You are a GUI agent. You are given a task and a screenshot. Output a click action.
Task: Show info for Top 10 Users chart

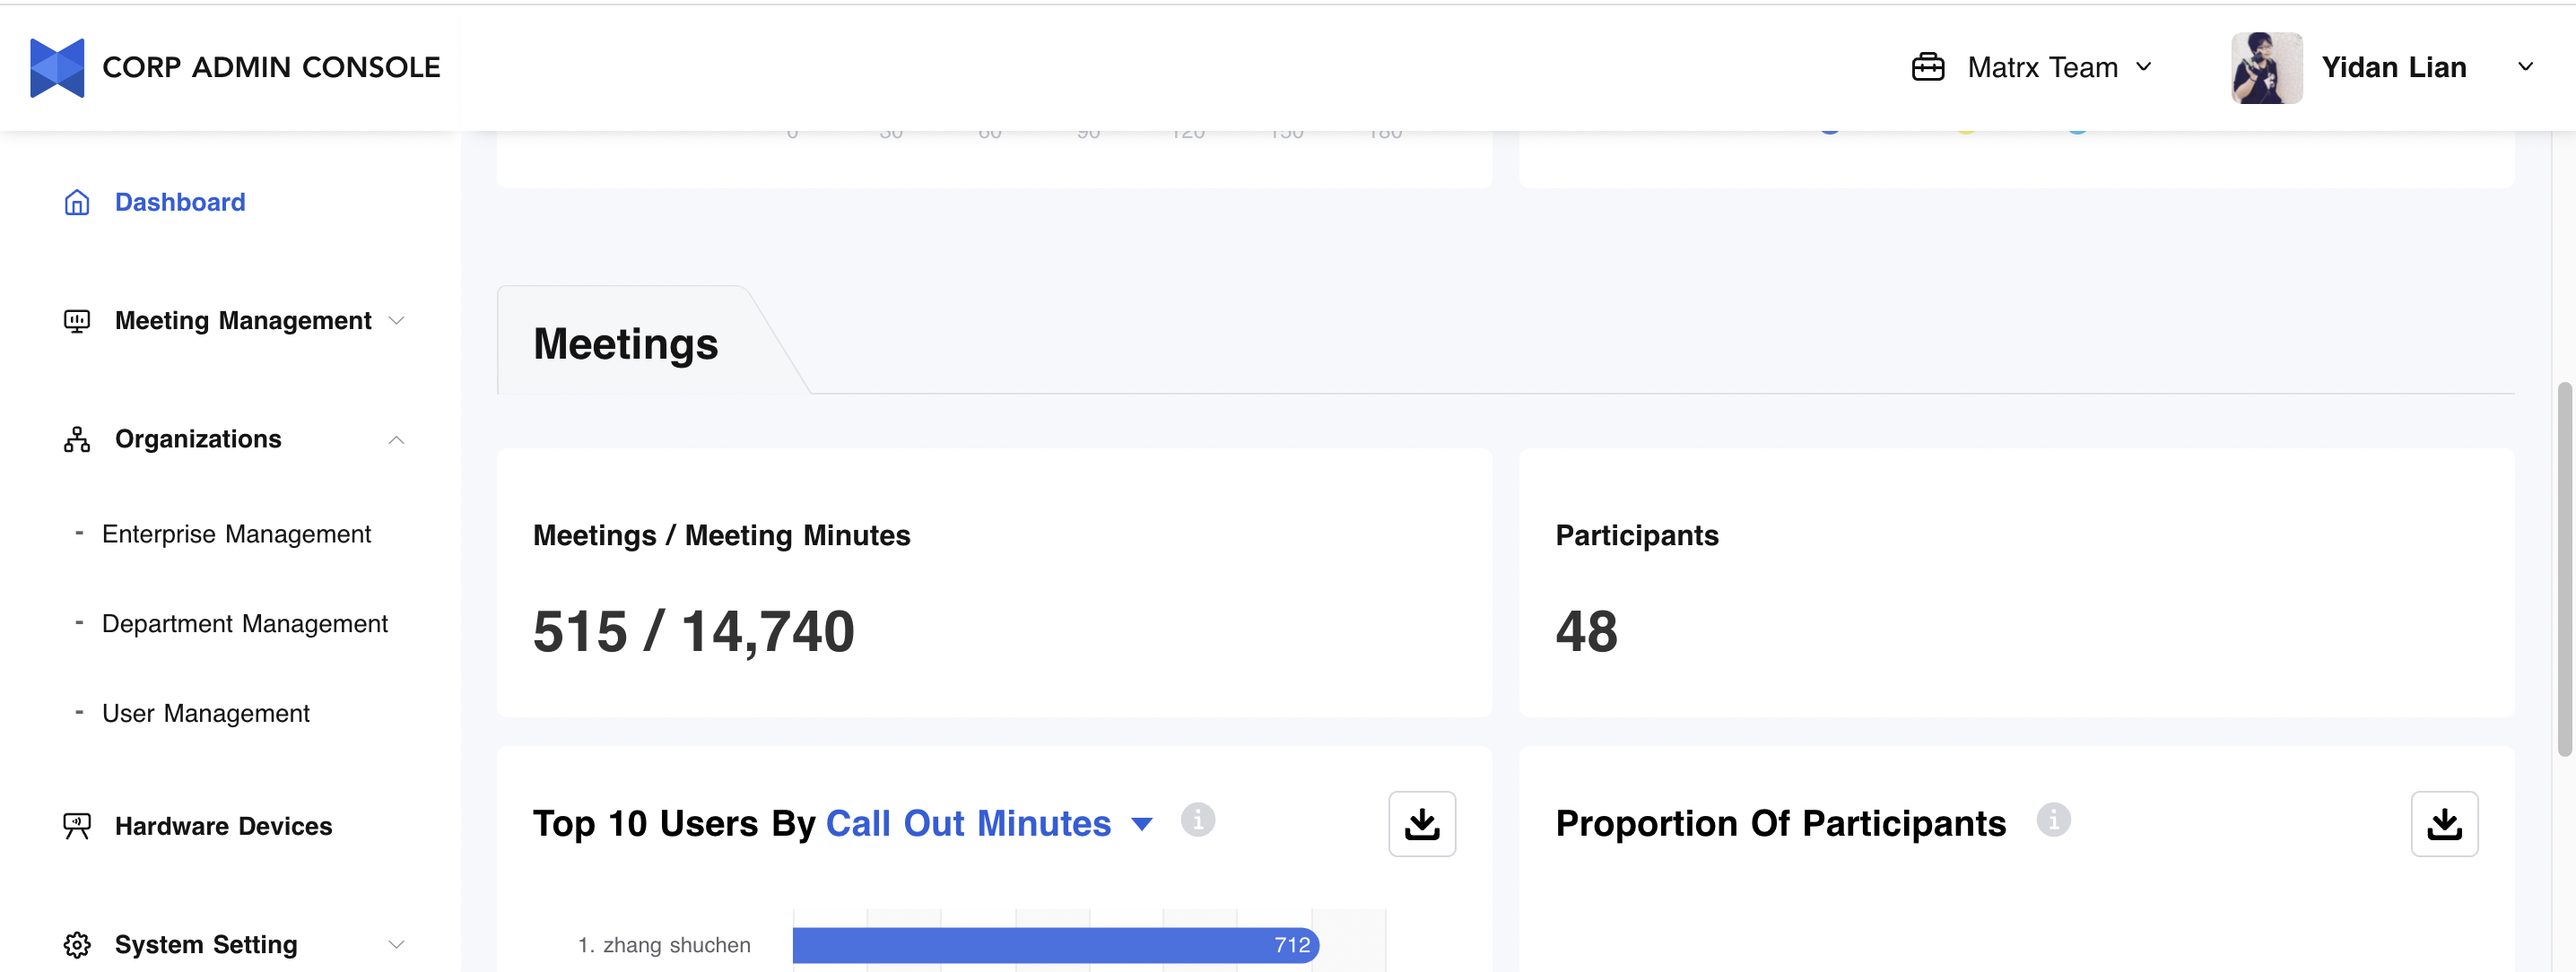[1197, 820]
